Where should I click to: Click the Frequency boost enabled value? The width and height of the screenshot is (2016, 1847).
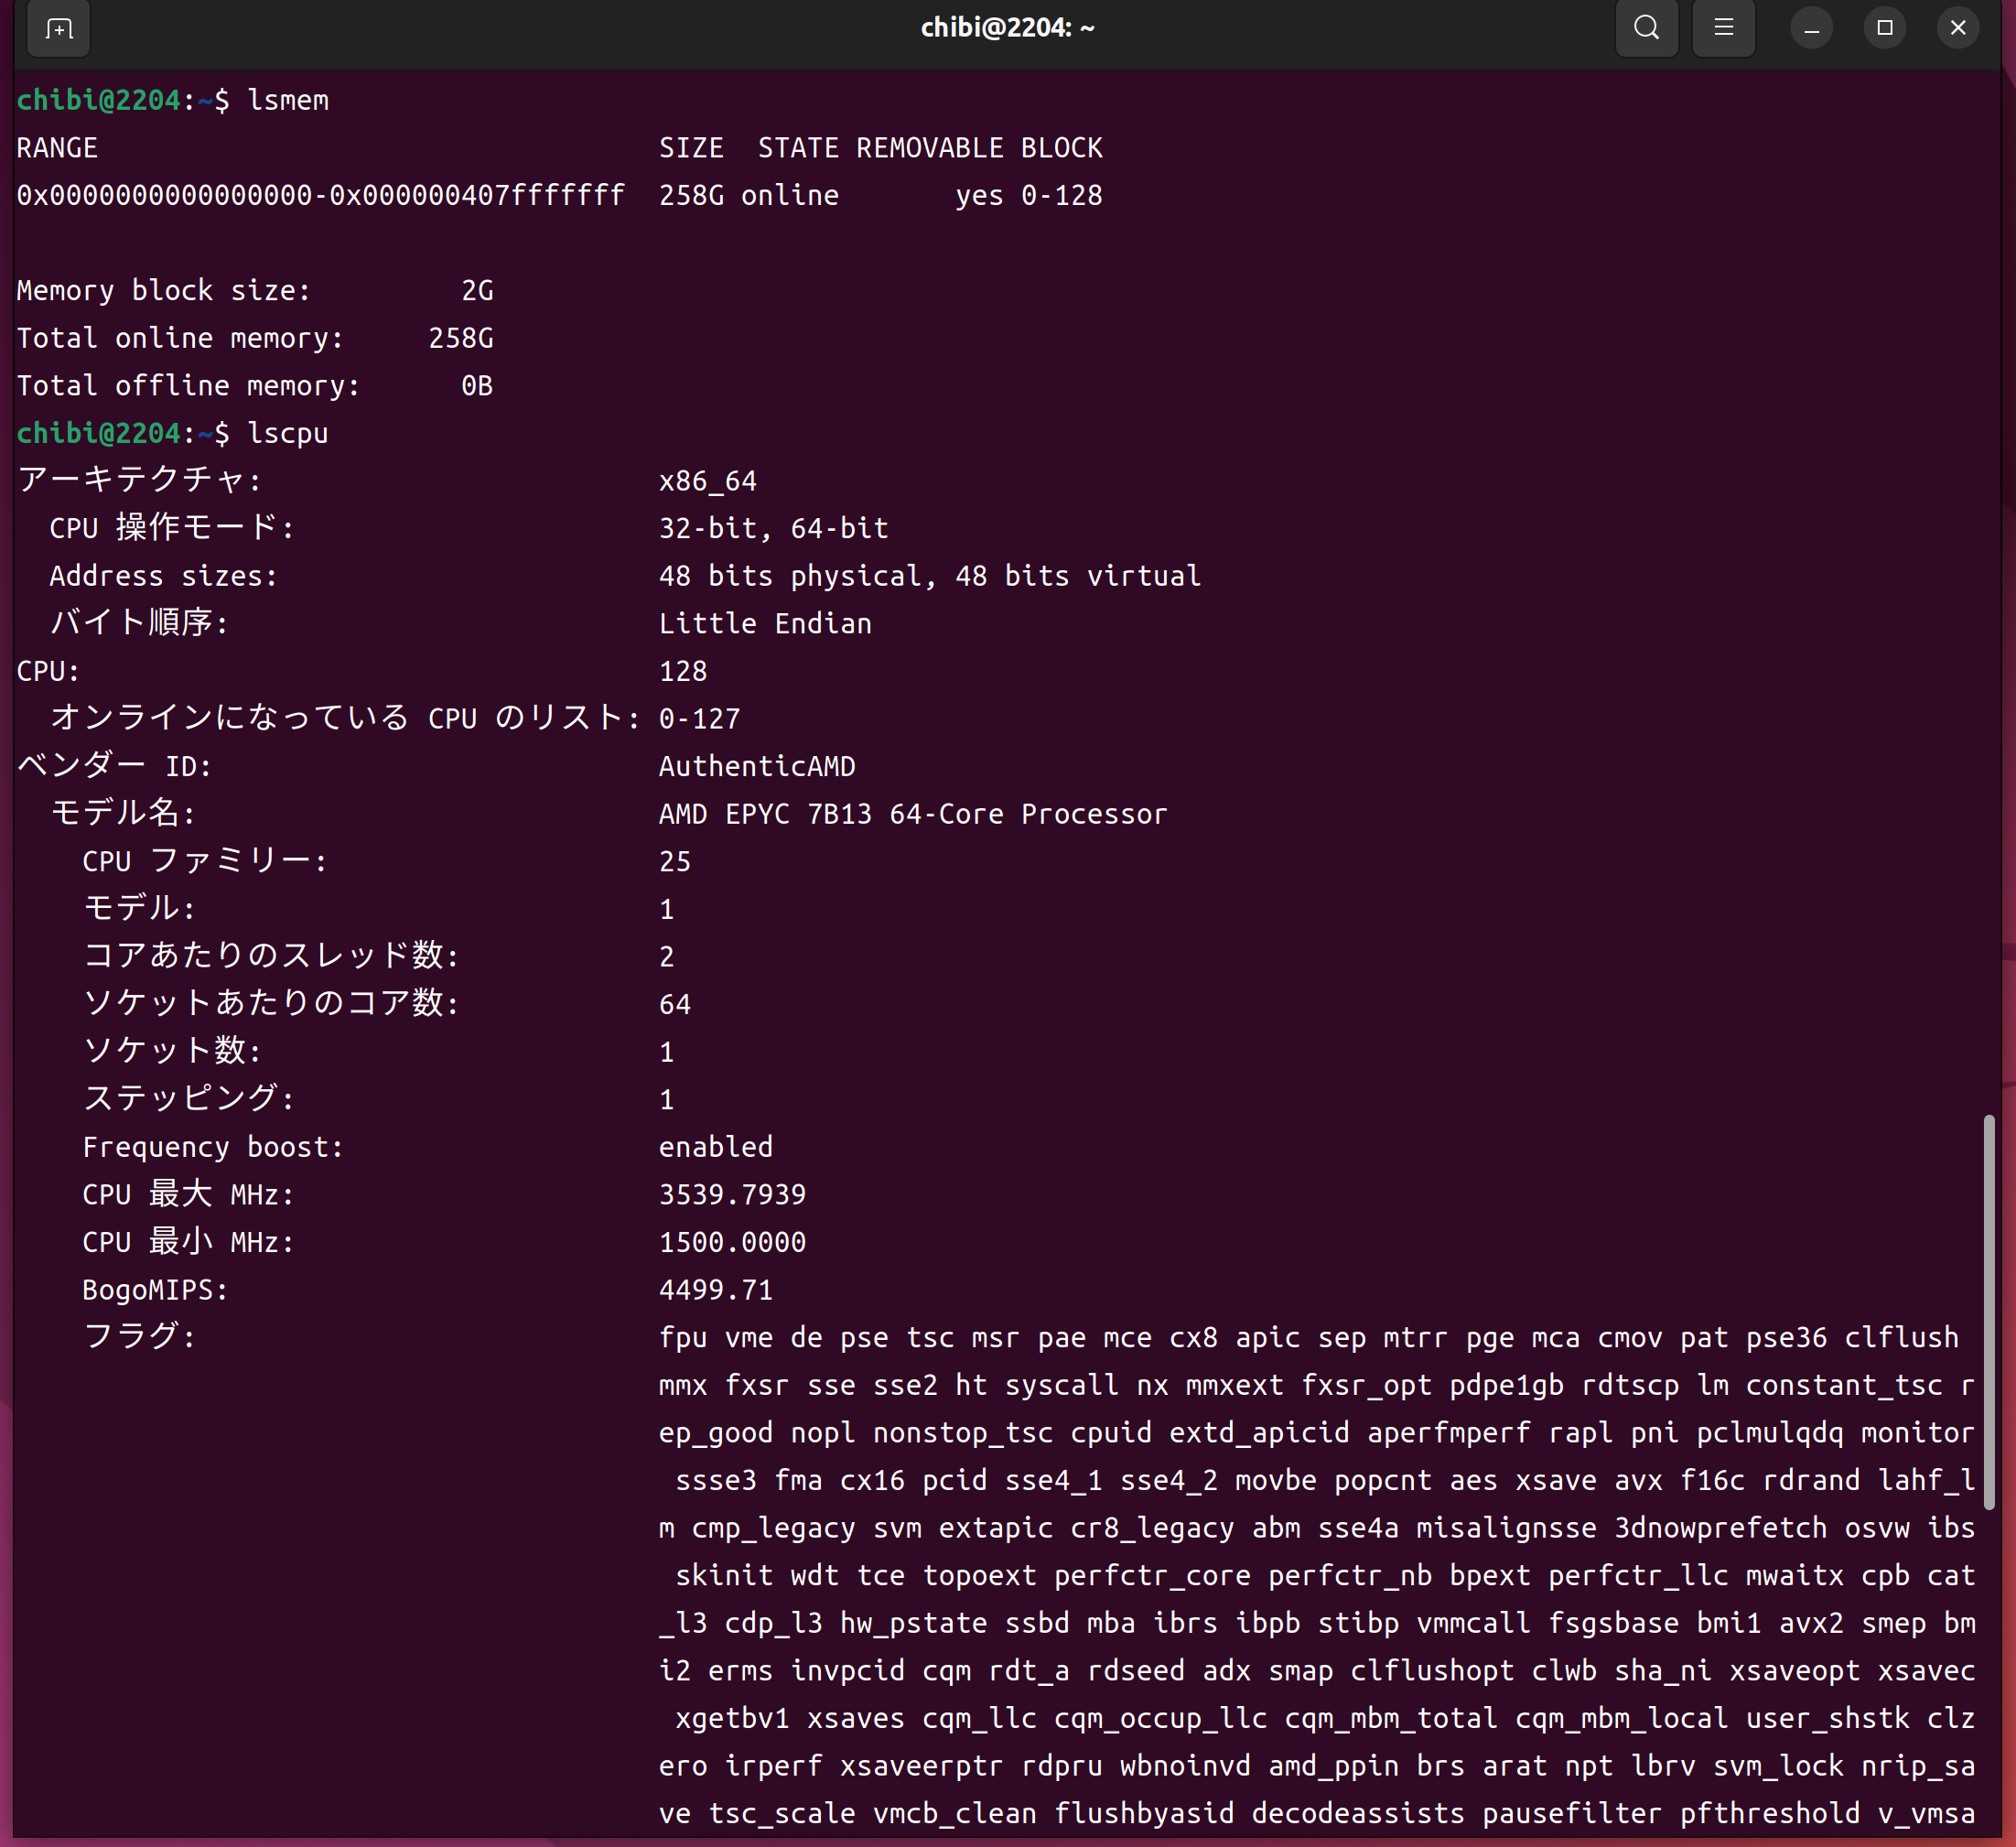coord(715,1147)
